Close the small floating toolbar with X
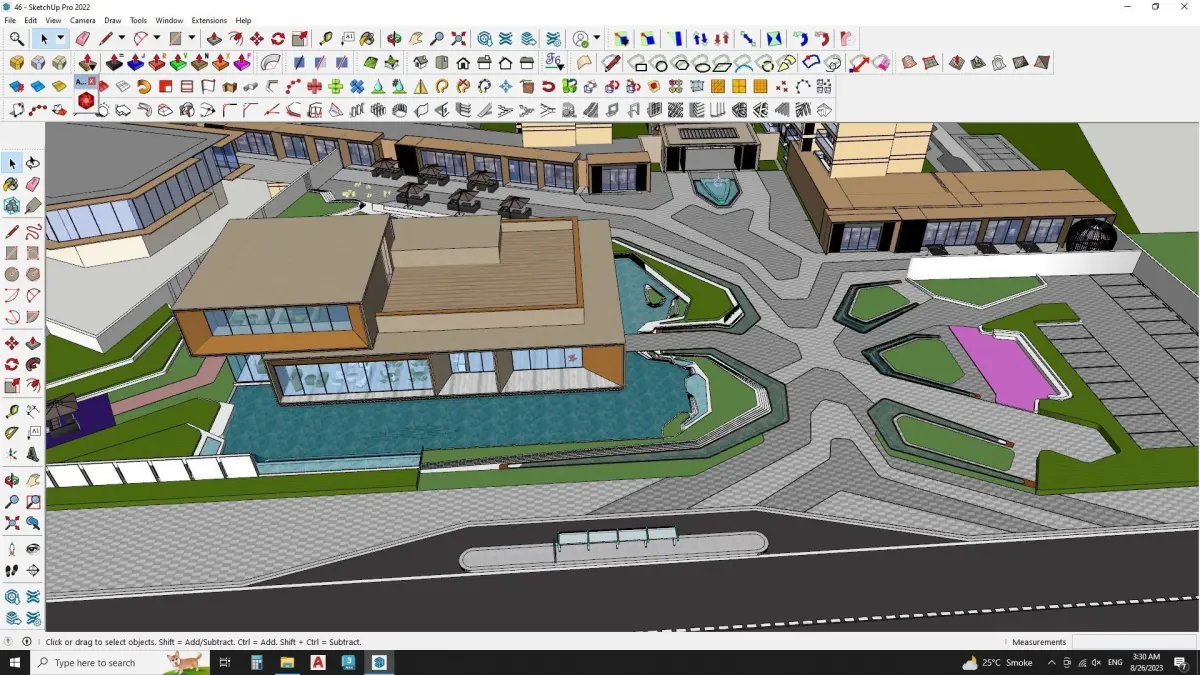This screenshot has width=1200, height=675. (x=93, y=81)
